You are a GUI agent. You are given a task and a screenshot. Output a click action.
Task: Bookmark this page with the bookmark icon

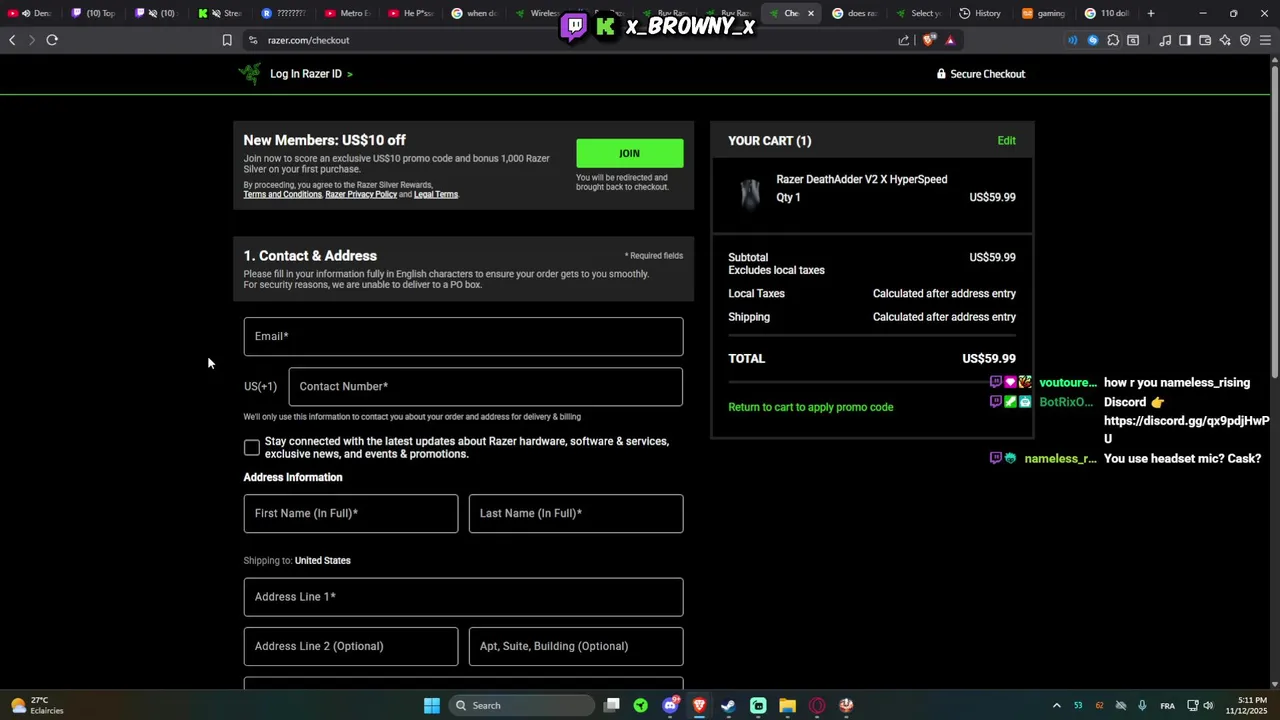point(227,40)
